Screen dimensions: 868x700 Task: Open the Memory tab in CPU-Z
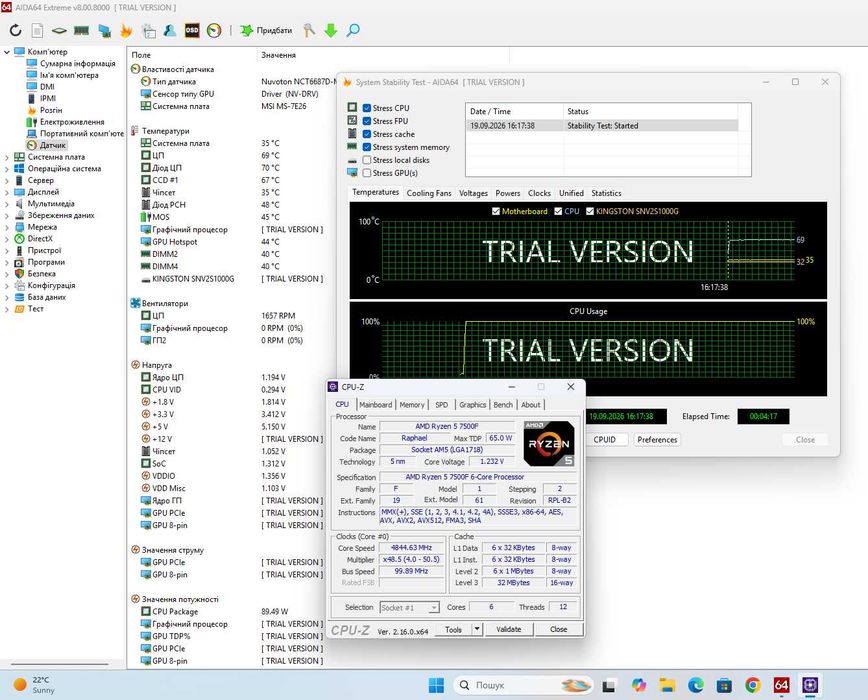pyautogui.click(x=412, y=405)
